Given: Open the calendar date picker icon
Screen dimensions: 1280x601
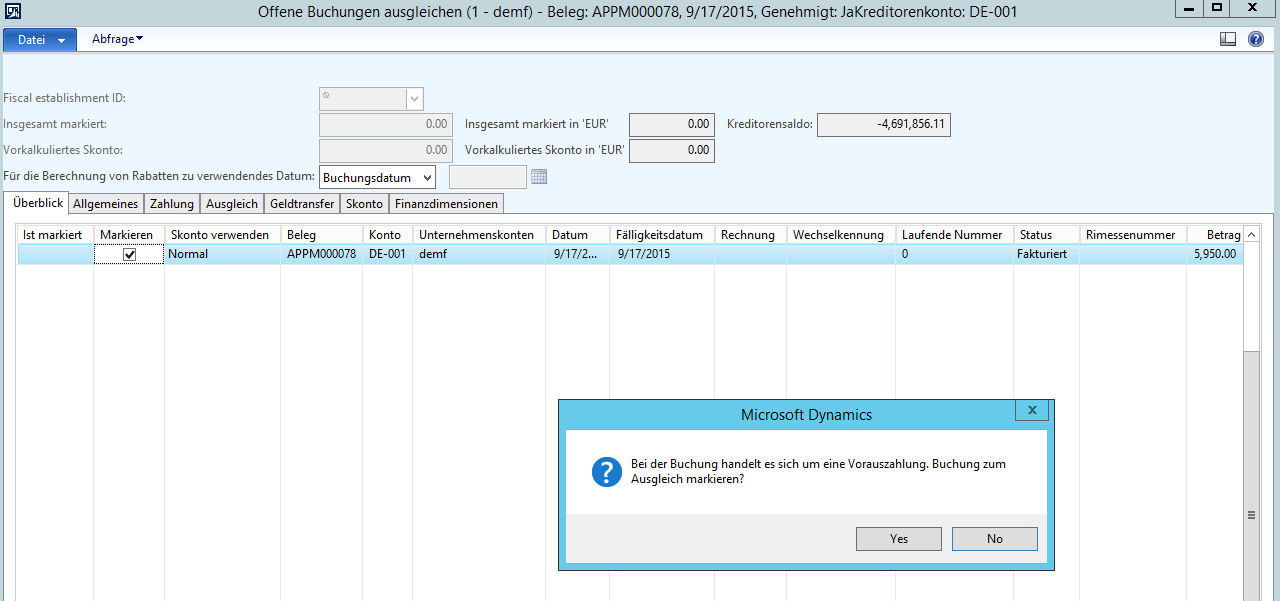Looking at the screenshot, I should click(x=540, y=177).
